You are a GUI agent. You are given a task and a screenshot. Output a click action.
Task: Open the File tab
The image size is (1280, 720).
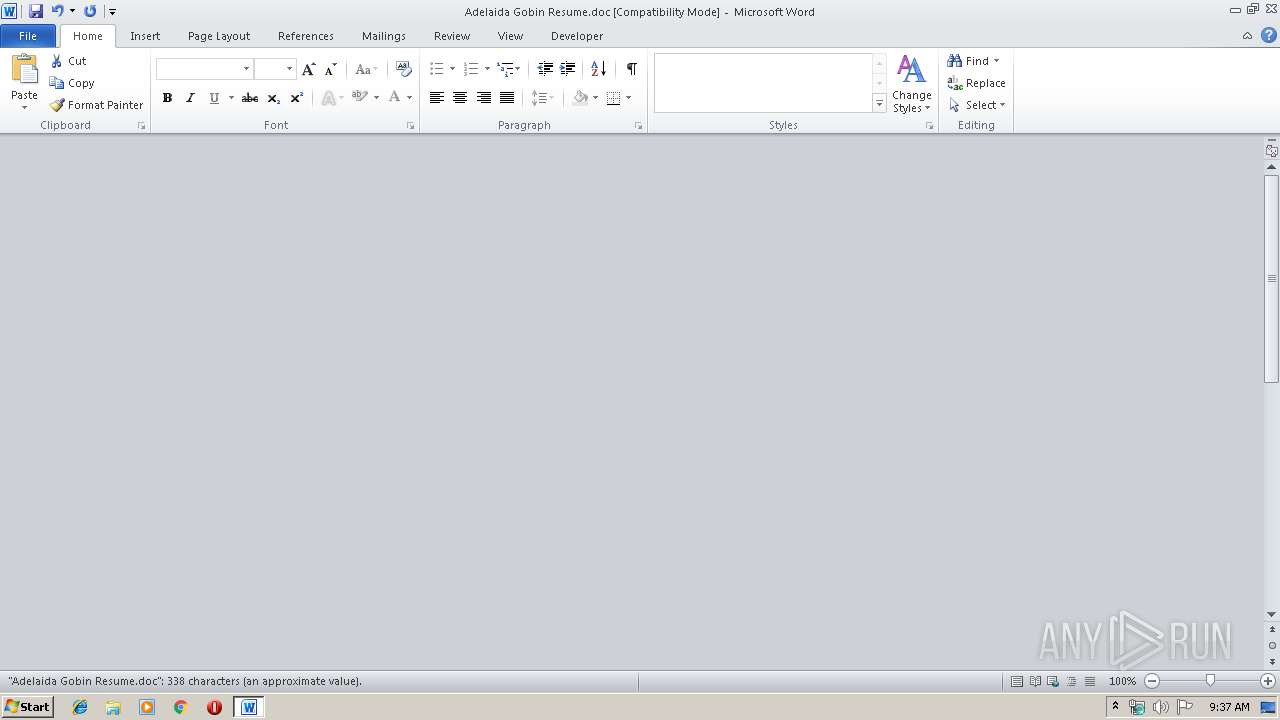(28, 36)
